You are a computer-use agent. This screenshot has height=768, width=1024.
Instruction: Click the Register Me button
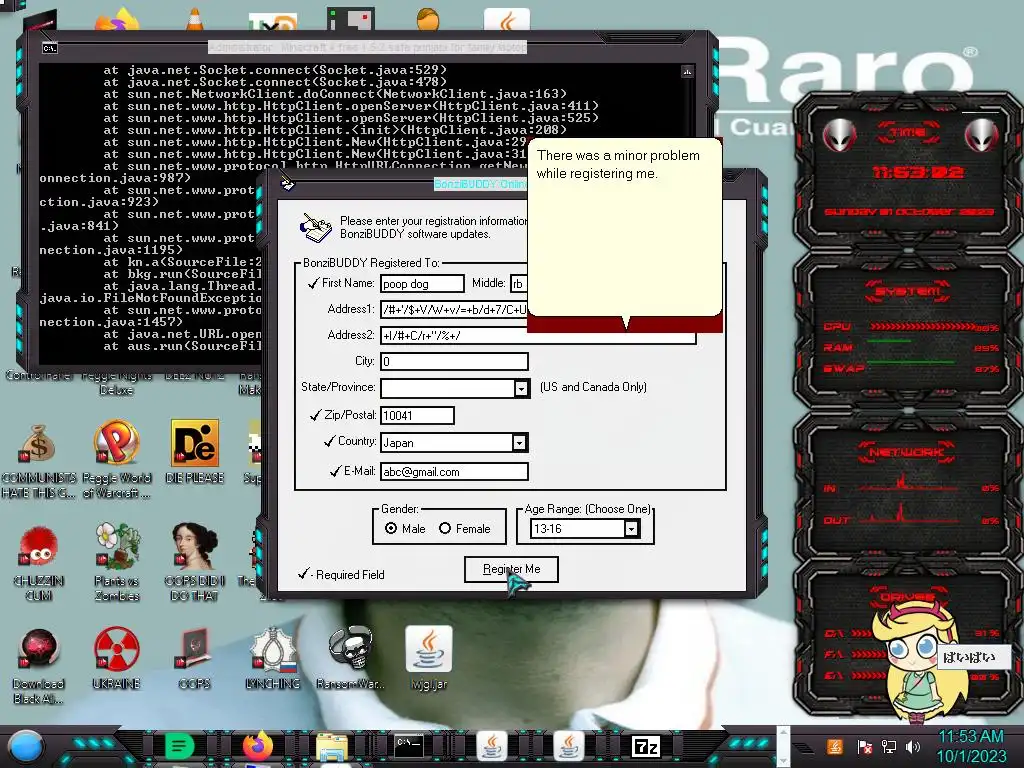[x=511, y=569]
